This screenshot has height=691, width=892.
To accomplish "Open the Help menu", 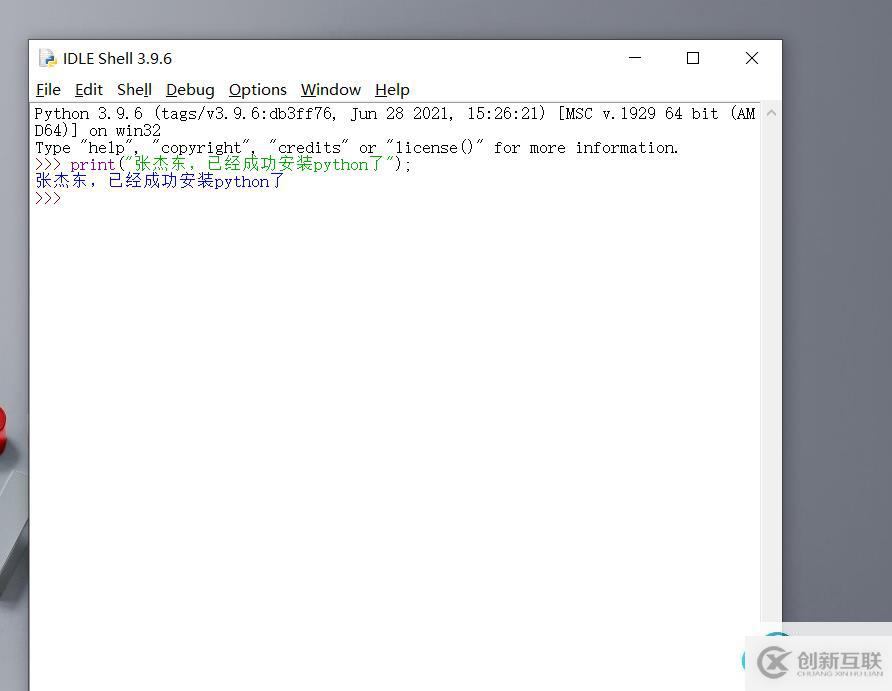I will click(x=392, y=90).
